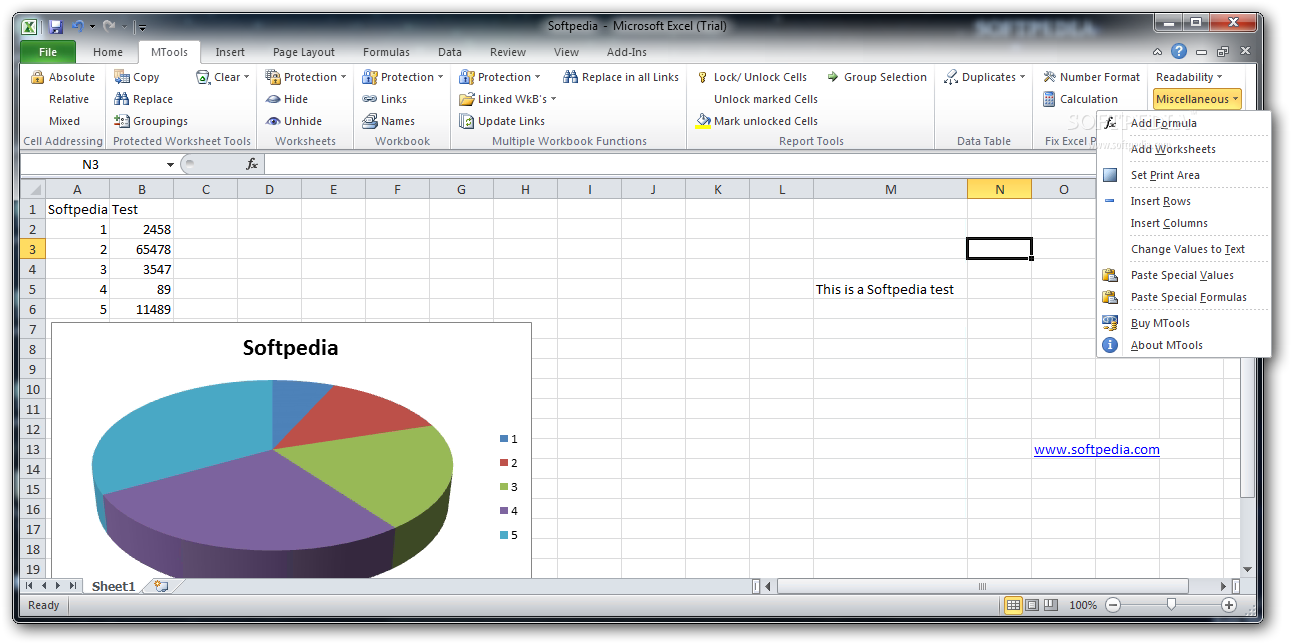
Task: Click the Hide worksheets icon
Action: pyautogui.click(x=272, y=99)
